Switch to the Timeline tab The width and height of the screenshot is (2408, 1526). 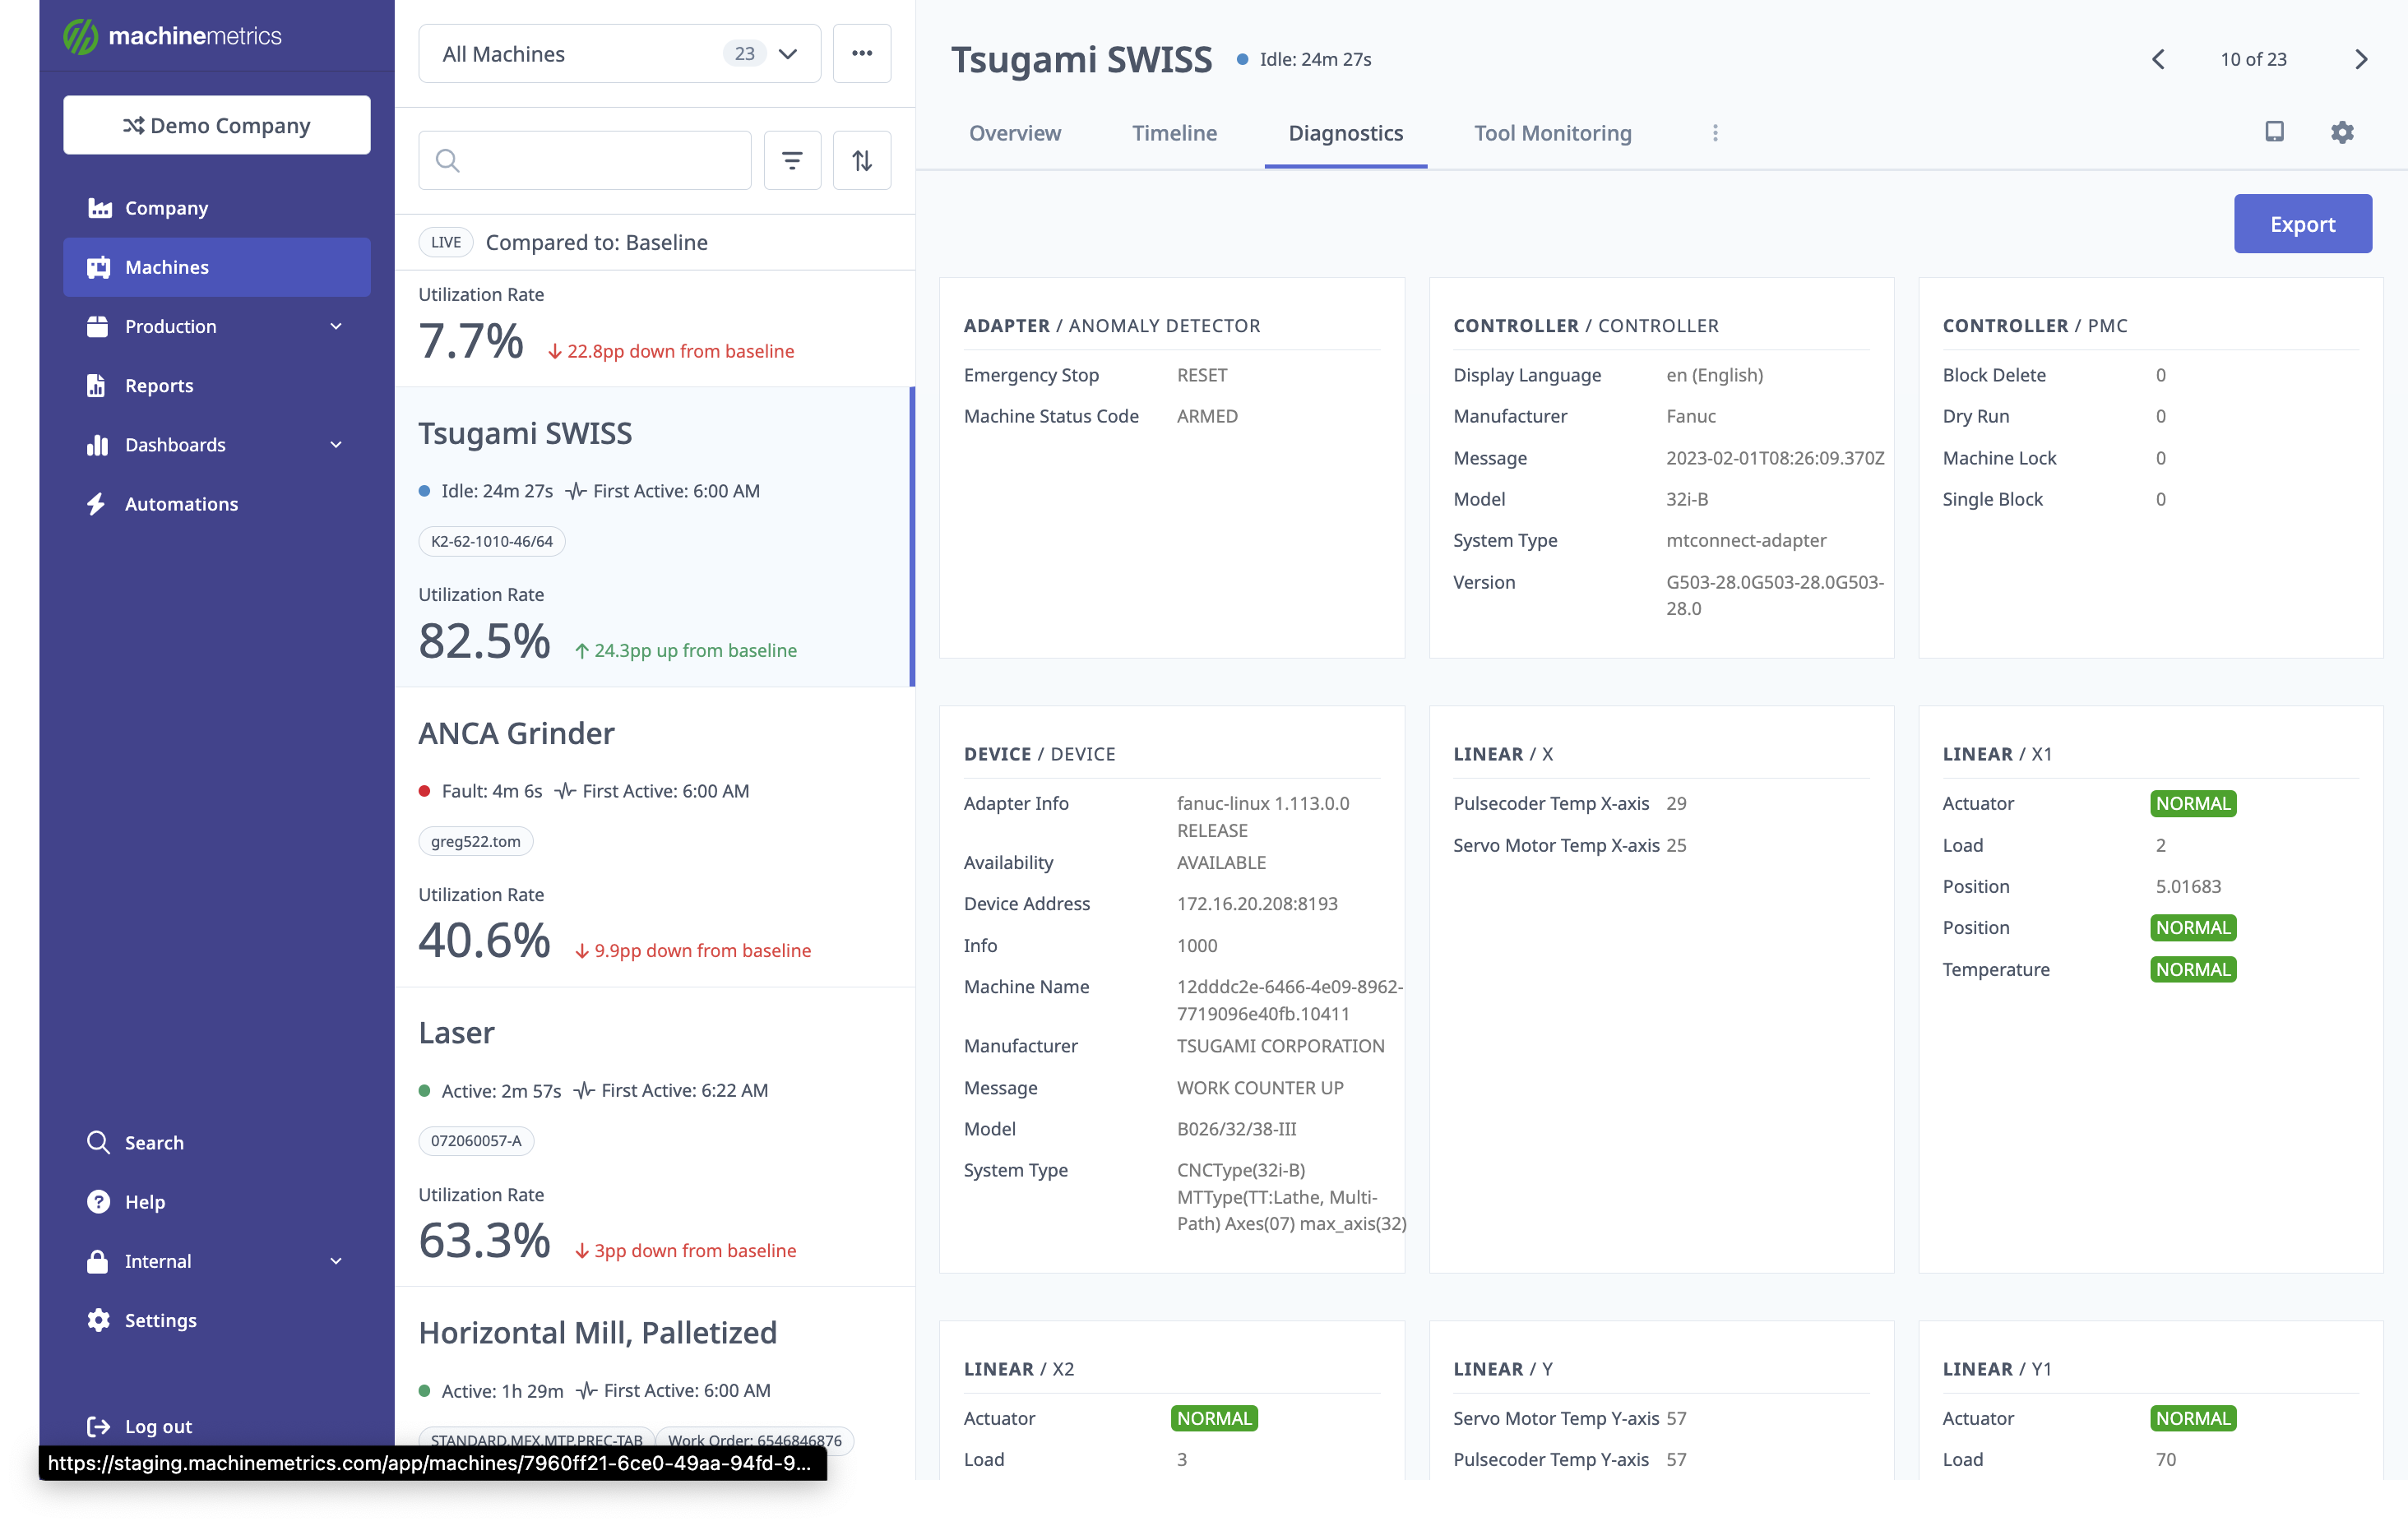[x=1174, y=133]
